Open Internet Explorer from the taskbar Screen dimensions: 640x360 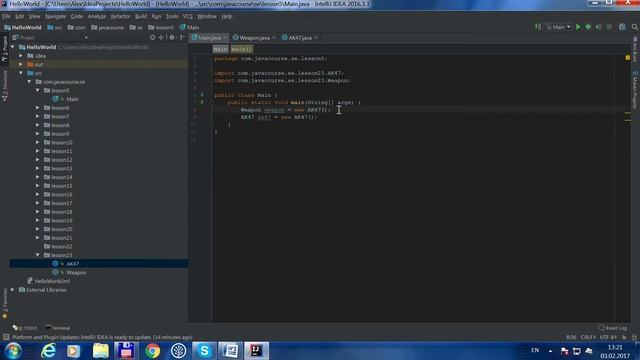(49, 351)
